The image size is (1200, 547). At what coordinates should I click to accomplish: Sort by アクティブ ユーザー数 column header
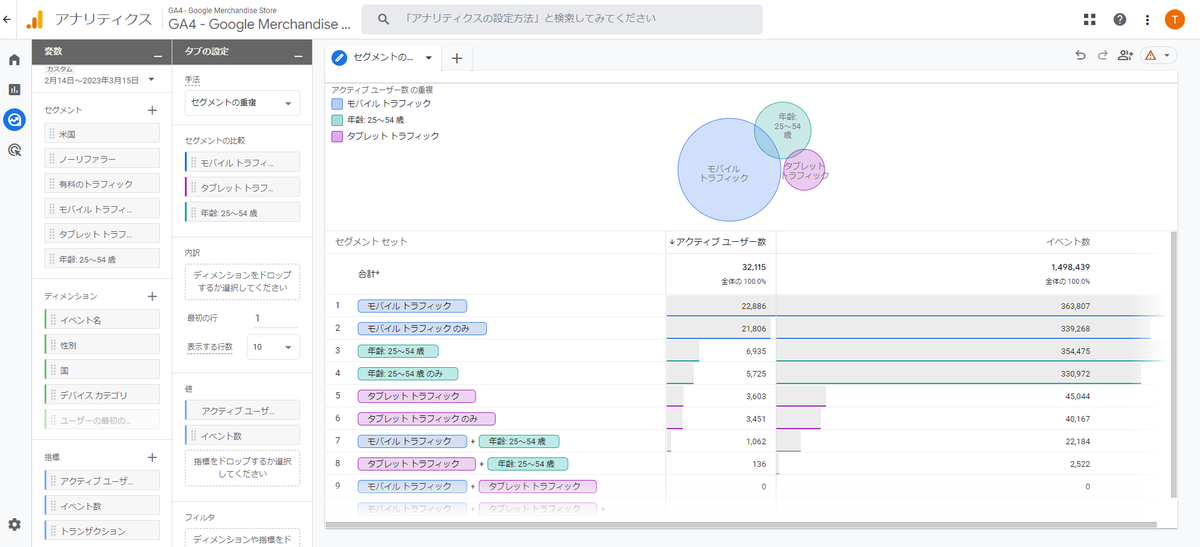coord(720,242)
